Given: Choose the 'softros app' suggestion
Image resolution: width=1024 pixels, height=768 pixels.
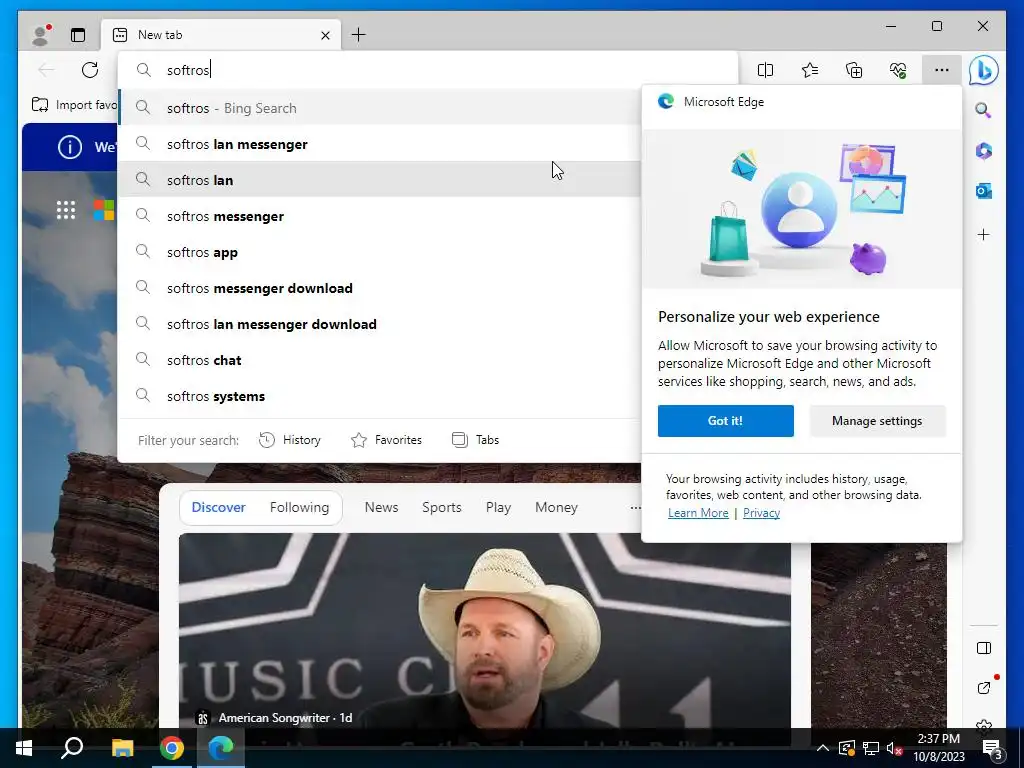Looking at the screenshot, I should pyautogui.click(x=379, y=252).
